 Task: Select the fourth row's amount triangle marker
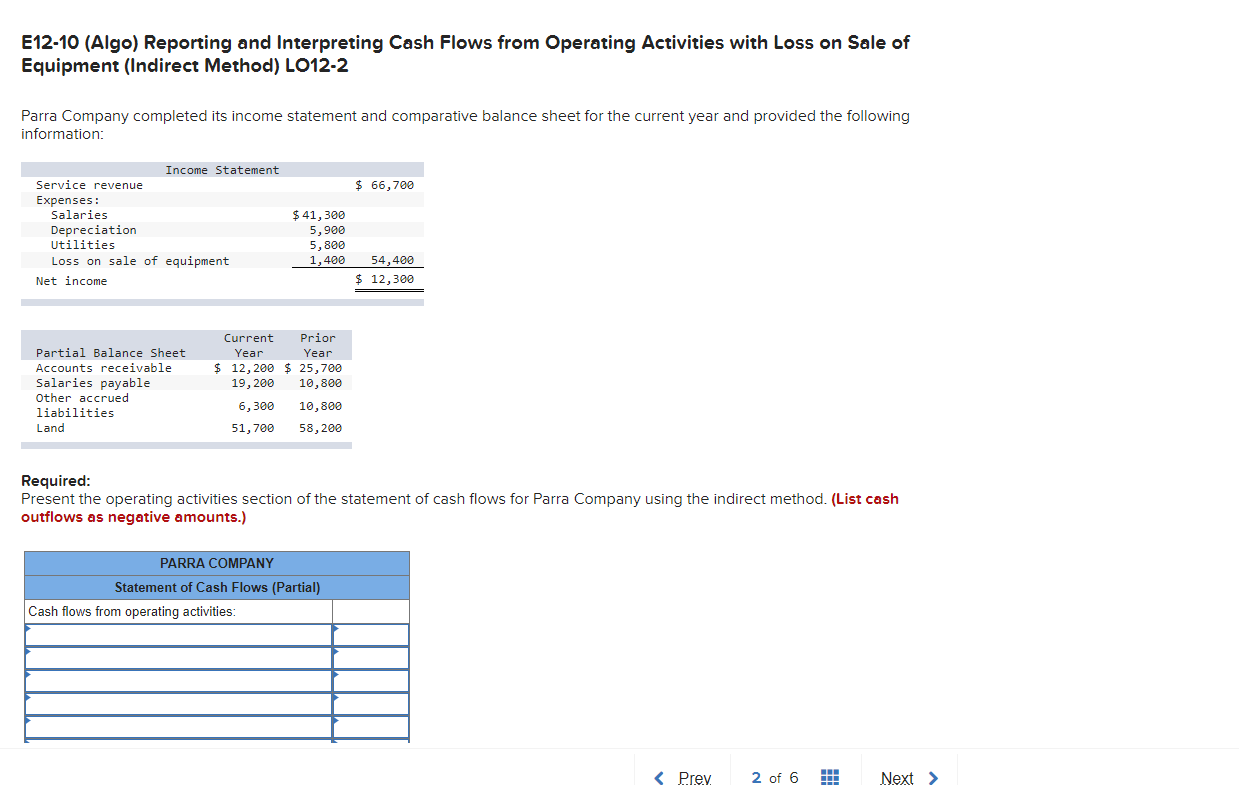point(336,699)
